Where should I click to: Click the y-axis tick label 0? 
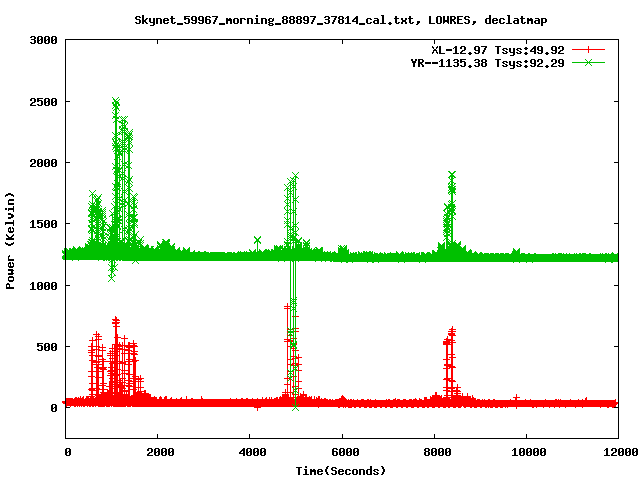54,408
